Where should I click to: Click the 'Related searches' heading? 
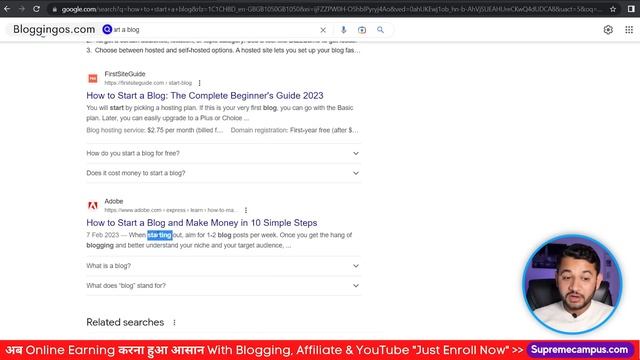(x=125, y=322)
